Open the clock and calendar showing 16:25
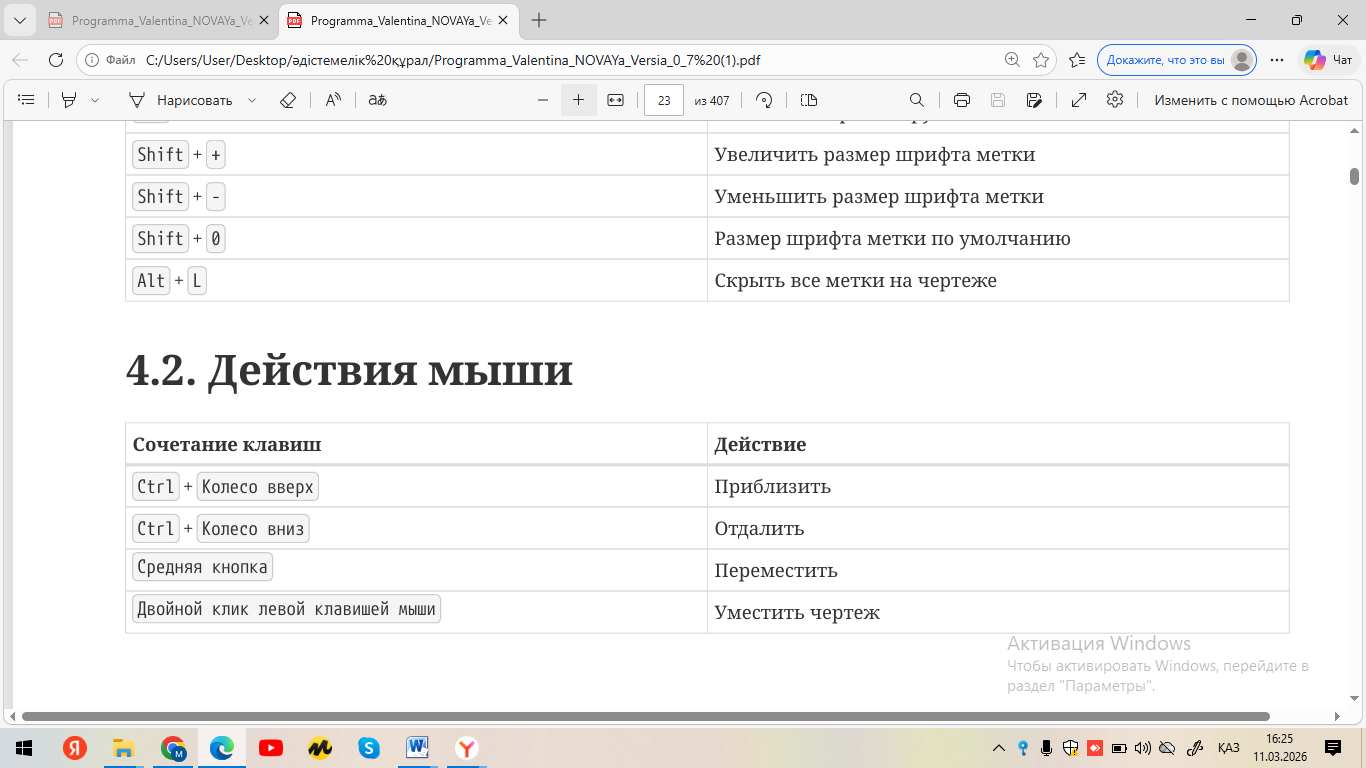The height and width of the screenshot is (768, 1366). coord(1279,748)
